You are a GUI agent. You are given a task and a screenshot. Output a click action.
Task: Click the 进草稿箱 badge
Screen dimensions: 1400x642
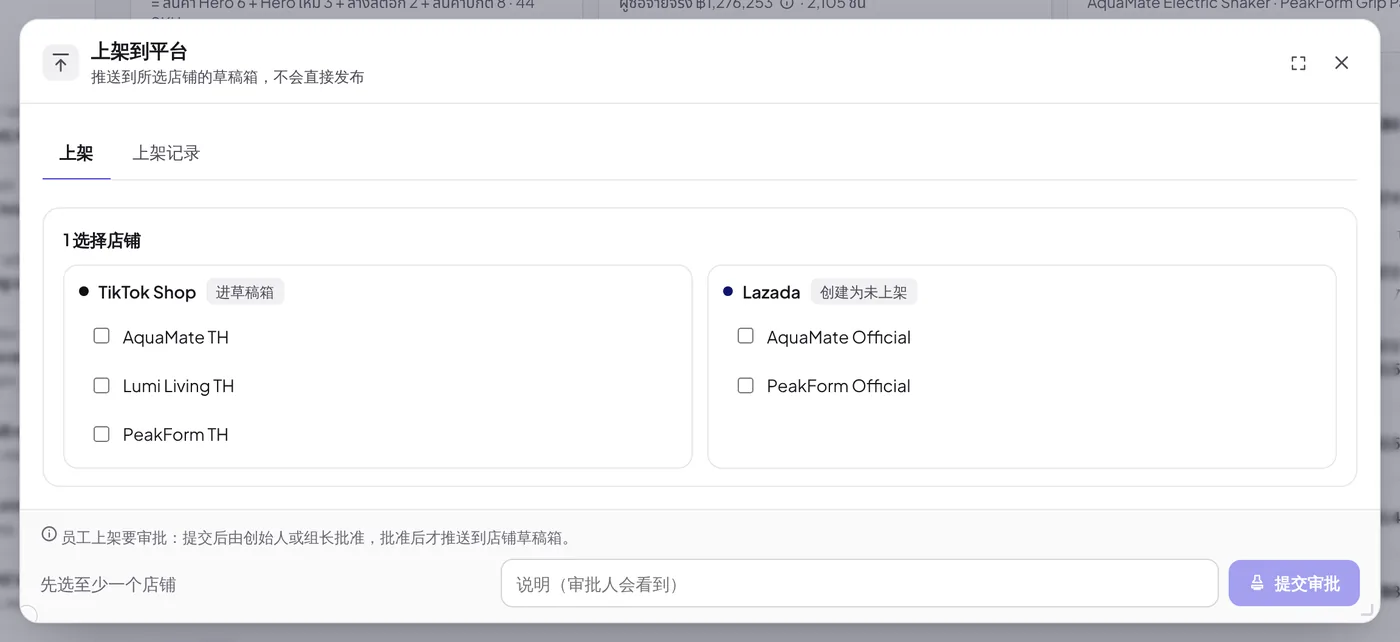(245, 292)
